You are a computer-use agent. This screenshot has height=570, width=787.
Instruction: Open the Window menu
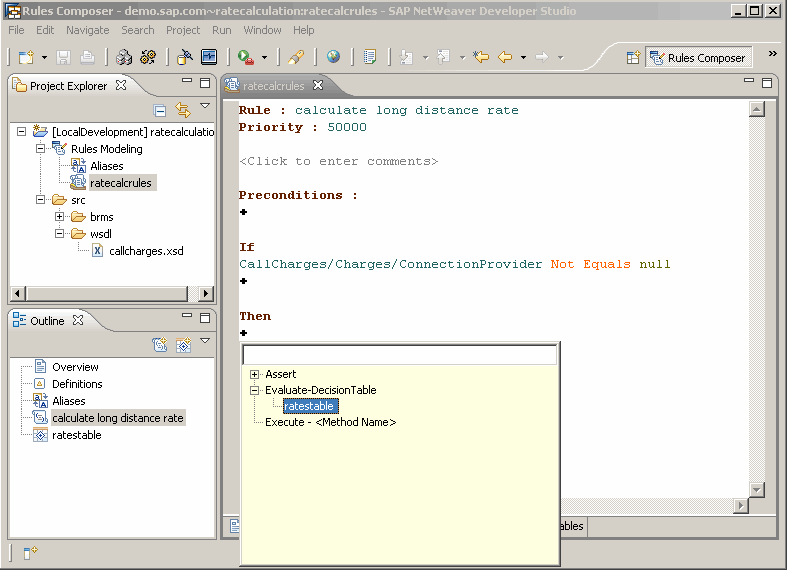(263, 30)
